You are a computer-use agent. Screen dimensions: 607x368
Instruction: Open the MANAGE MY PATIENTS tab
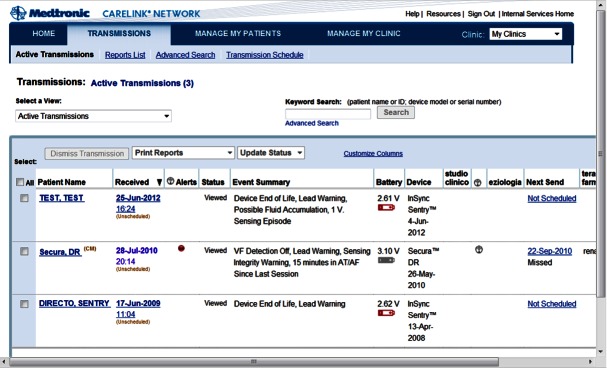tap(238, 34)
